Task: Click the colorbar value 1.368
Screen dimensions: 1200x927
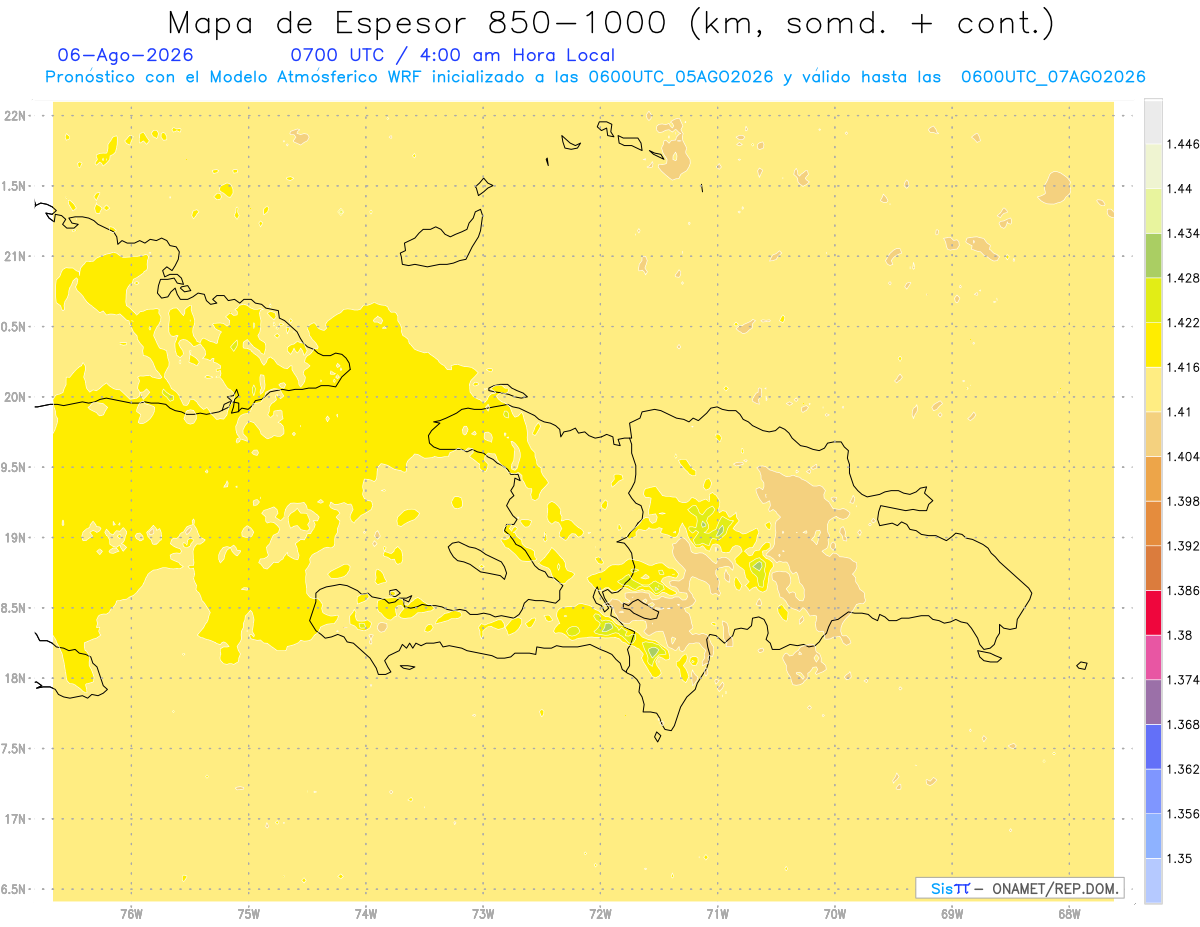Action: 1183,724
